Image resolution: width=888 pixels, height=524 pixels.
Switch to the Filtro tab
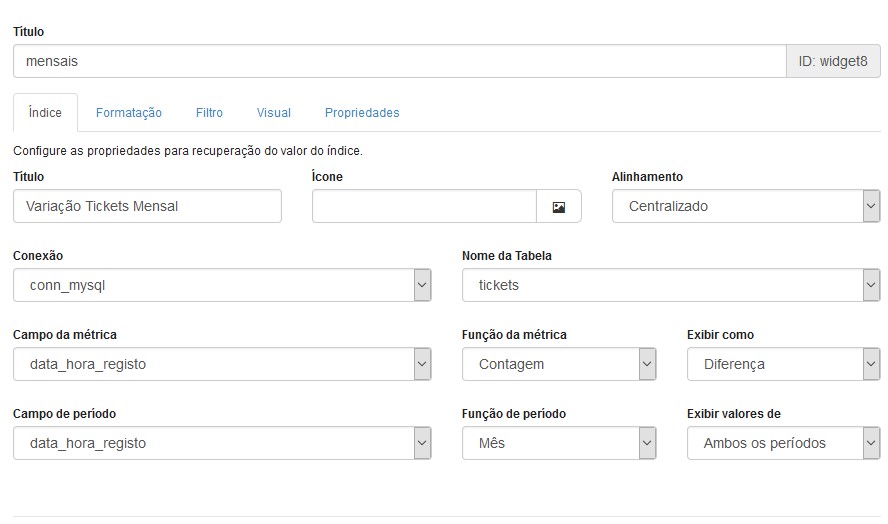point(209,113)
